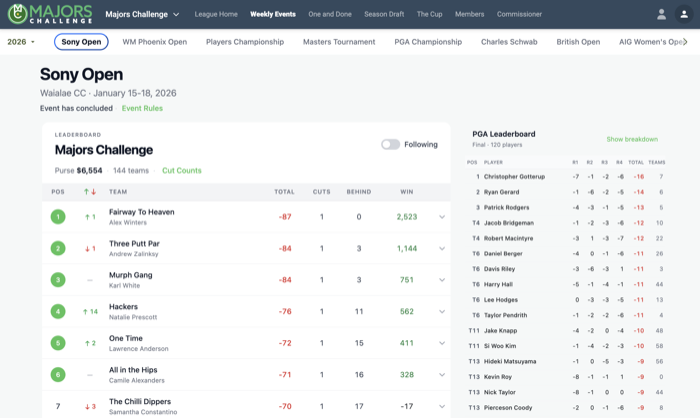The image size is (700, 418).
Task: Click the green position 1 badge
Action: [58, 217]
